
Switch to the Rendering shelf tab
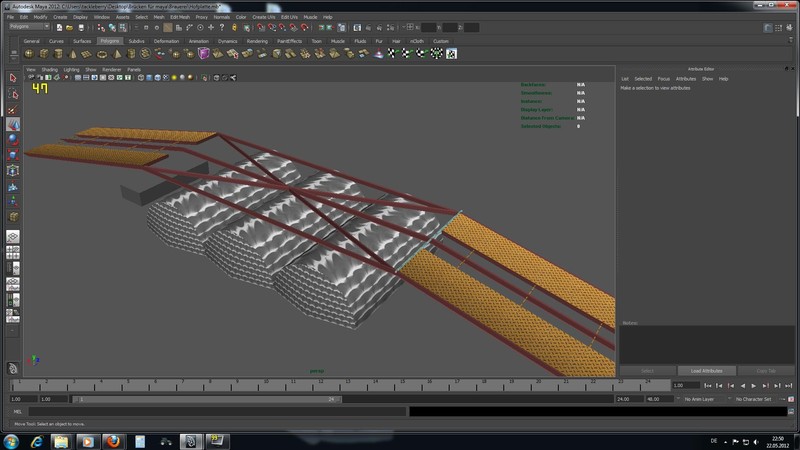[257, 41]
